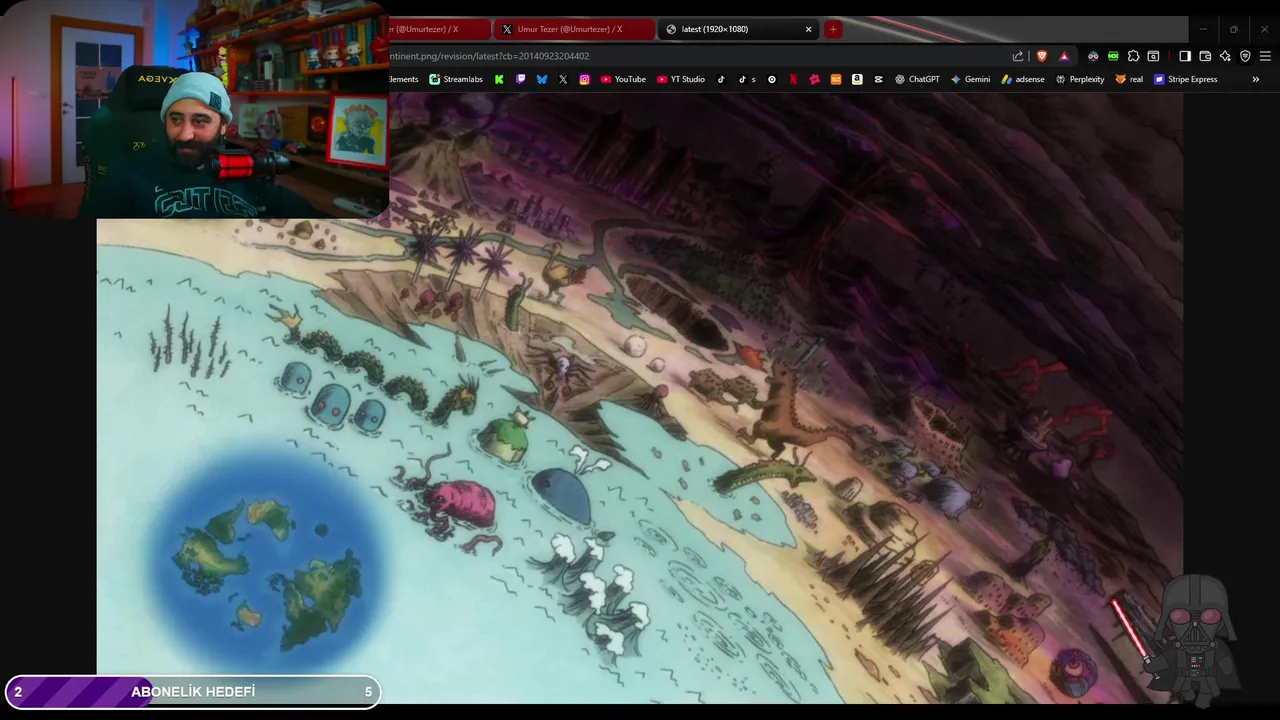The image size is (1280, 720).
Task: Close the latest (1920×1080) tab
Action: 808,29
